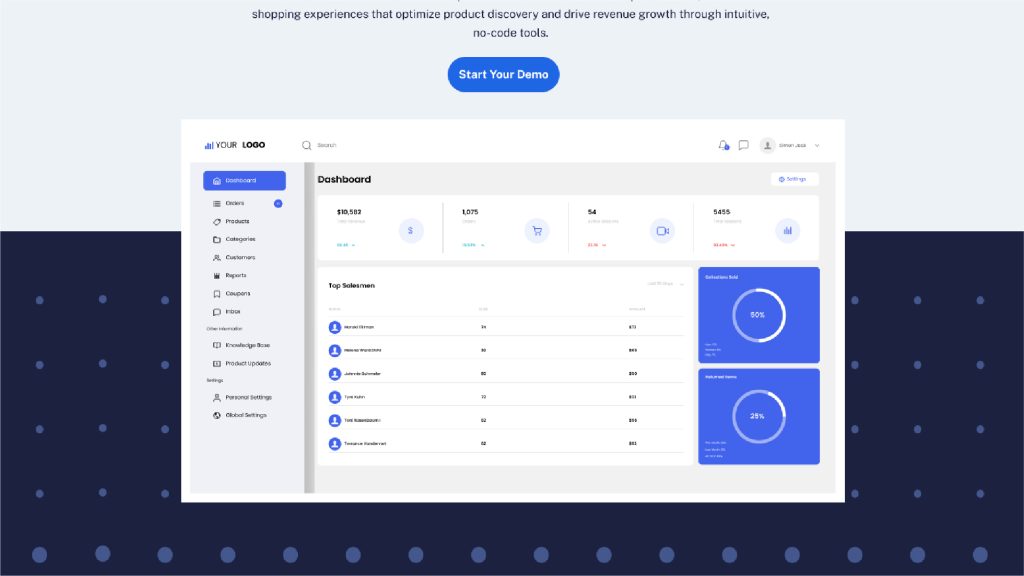Select Dashboard in the sidebar
1024x576 pixels.
pos(244,181)
